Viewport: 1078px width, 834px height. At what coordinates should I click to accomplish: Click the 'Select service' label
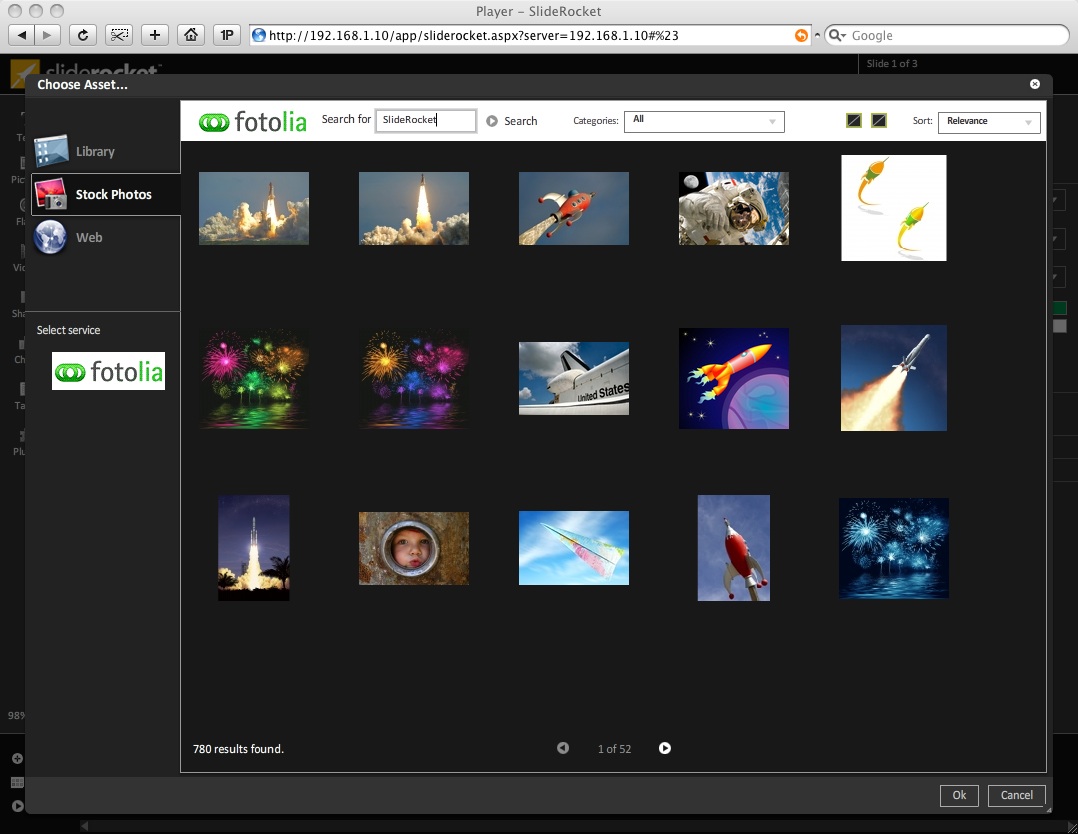(x=68, y=330)
